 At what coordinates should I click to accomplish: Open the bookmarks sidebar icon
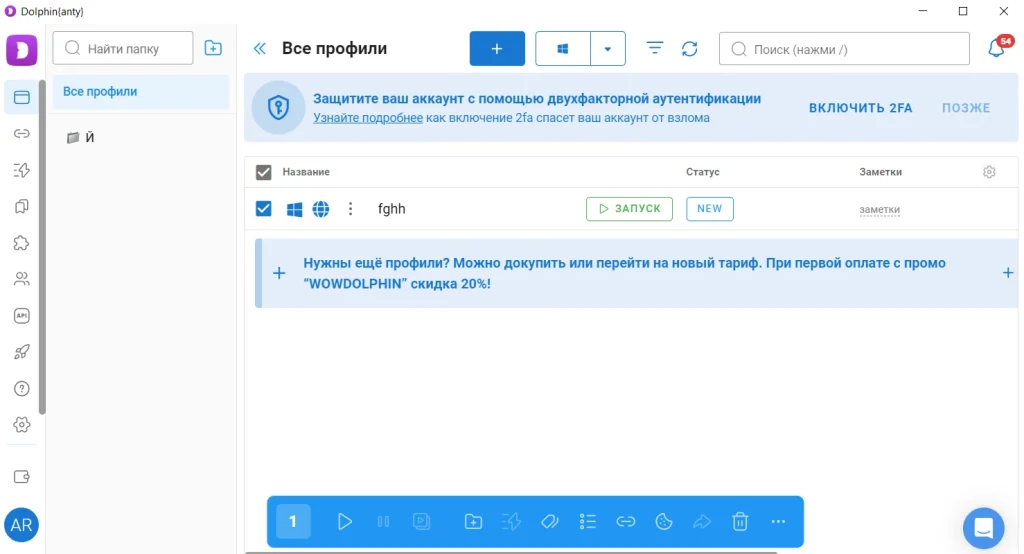(22, 206)
